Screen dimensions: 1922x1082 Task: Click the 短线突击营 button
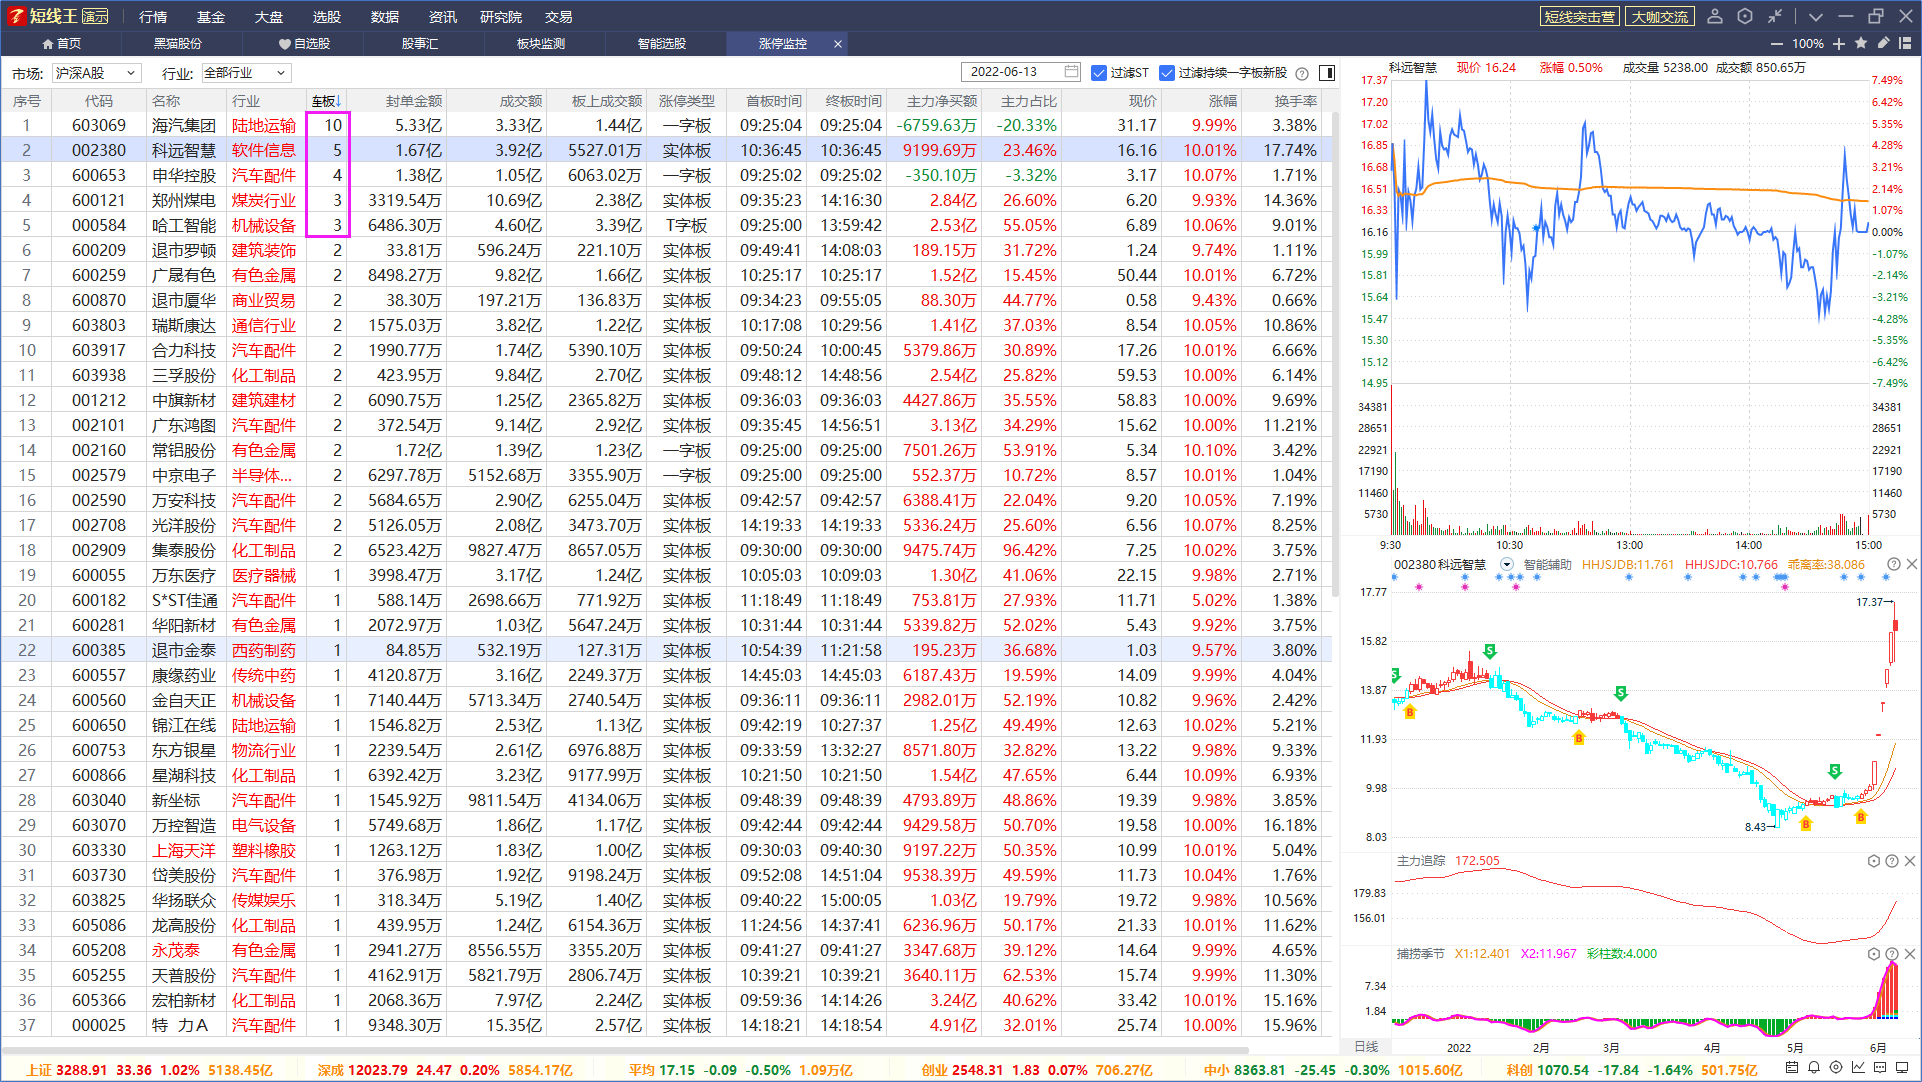point(1579,17)
